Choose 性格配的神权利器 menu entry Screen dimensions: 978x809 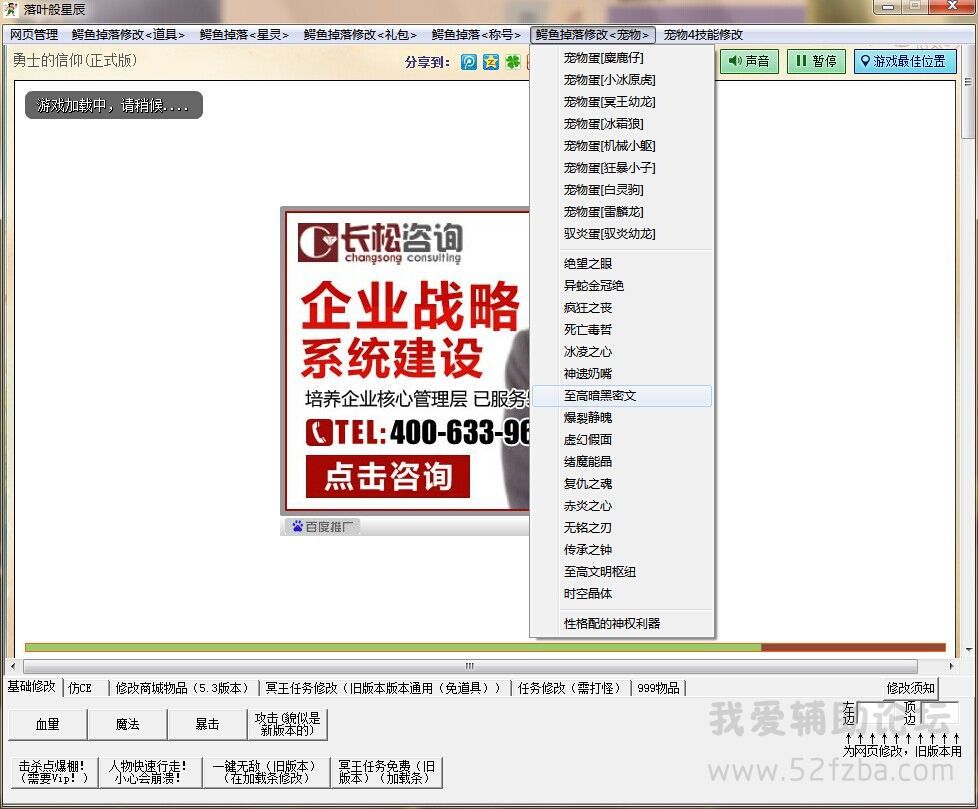pos(621,623)
